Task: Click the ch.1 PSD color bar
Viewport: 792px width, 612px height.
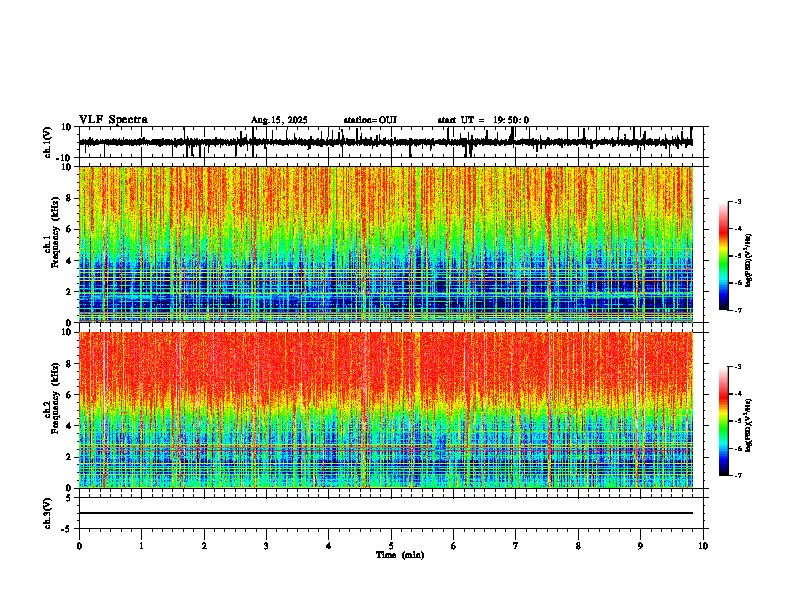Action: pyautogui.click(x=724, y=256)
